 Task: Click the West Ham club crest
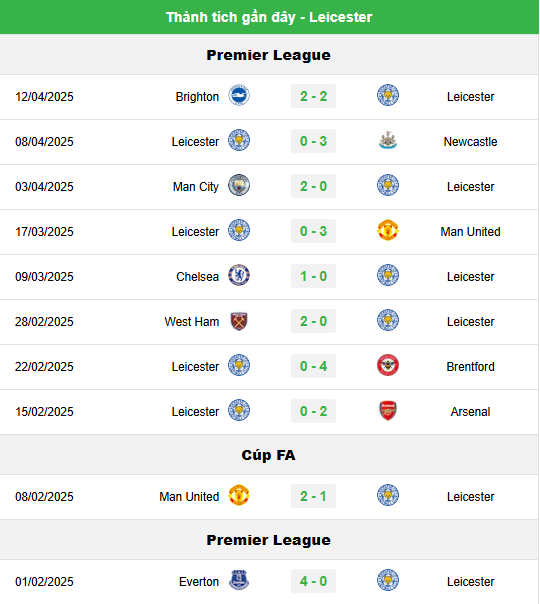tap(239, 321)
